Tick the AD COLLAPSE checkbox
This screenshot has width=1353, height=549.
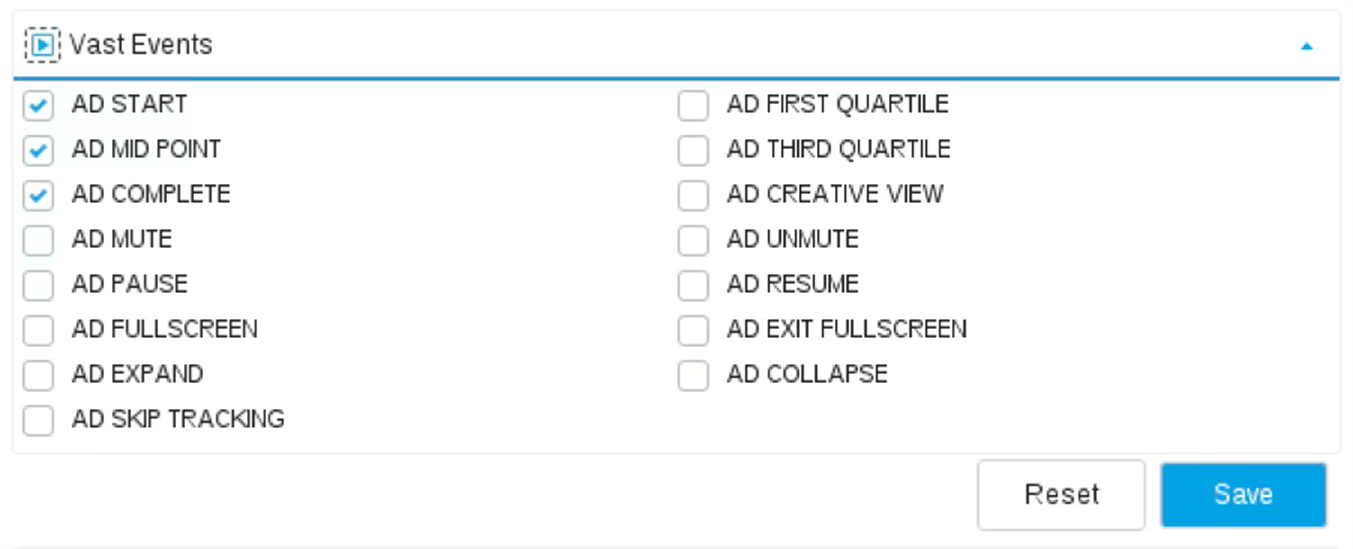(x=693, y=375)
